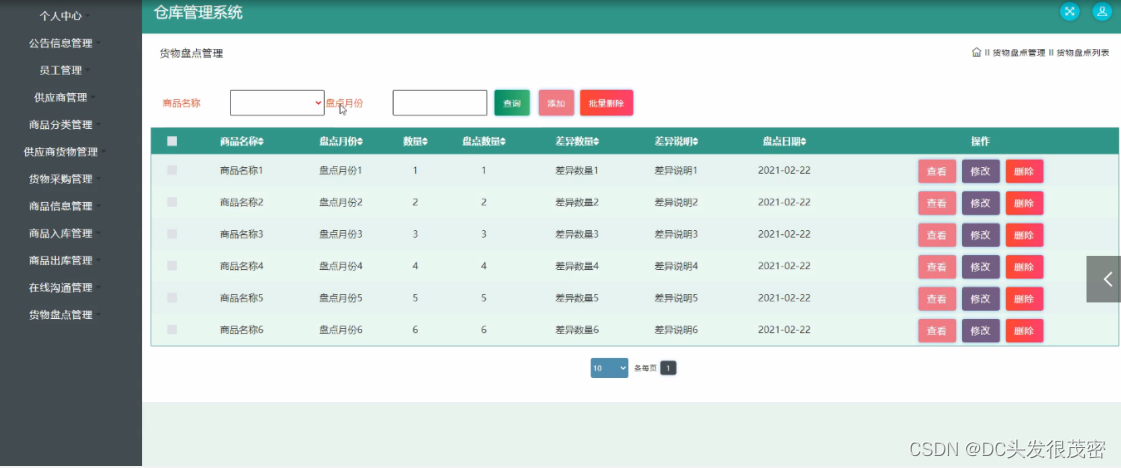Click 查看 for 商品名称2 row
Viewport: 1121px width, 468px height.
tap(937, 203)
